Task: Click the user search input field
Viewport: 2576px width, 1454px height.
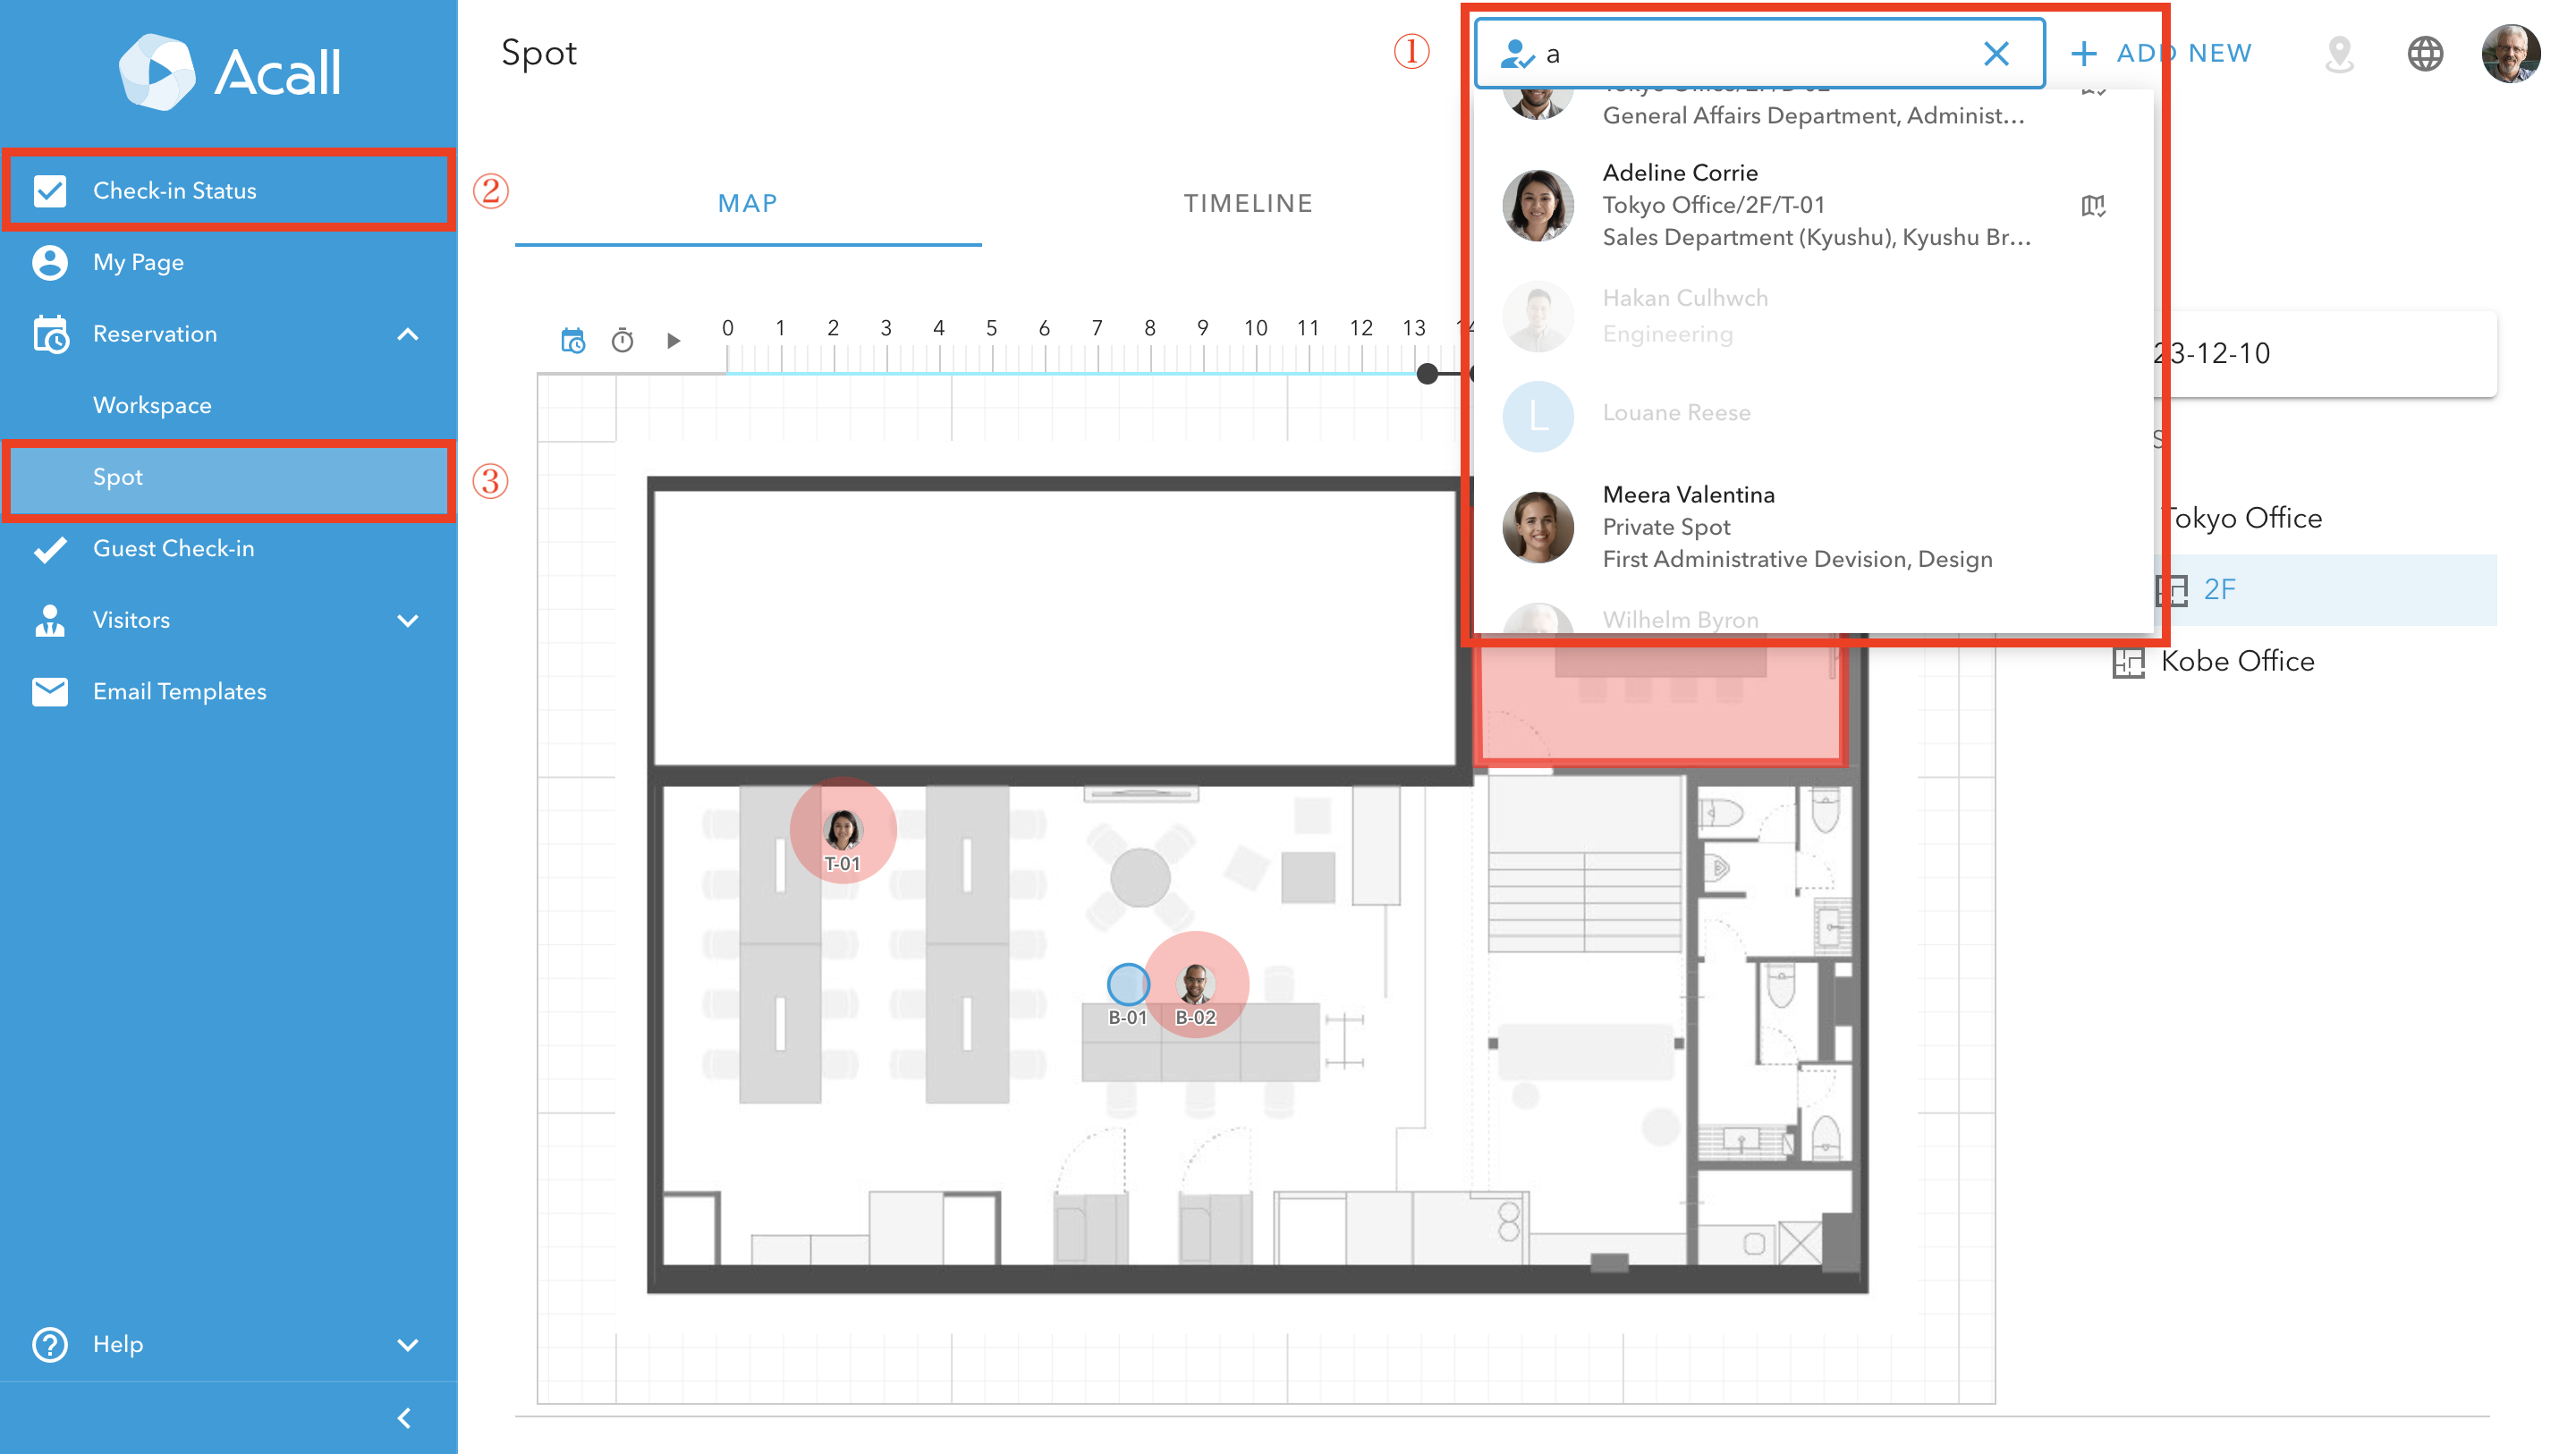Action: pos(1760,53)
